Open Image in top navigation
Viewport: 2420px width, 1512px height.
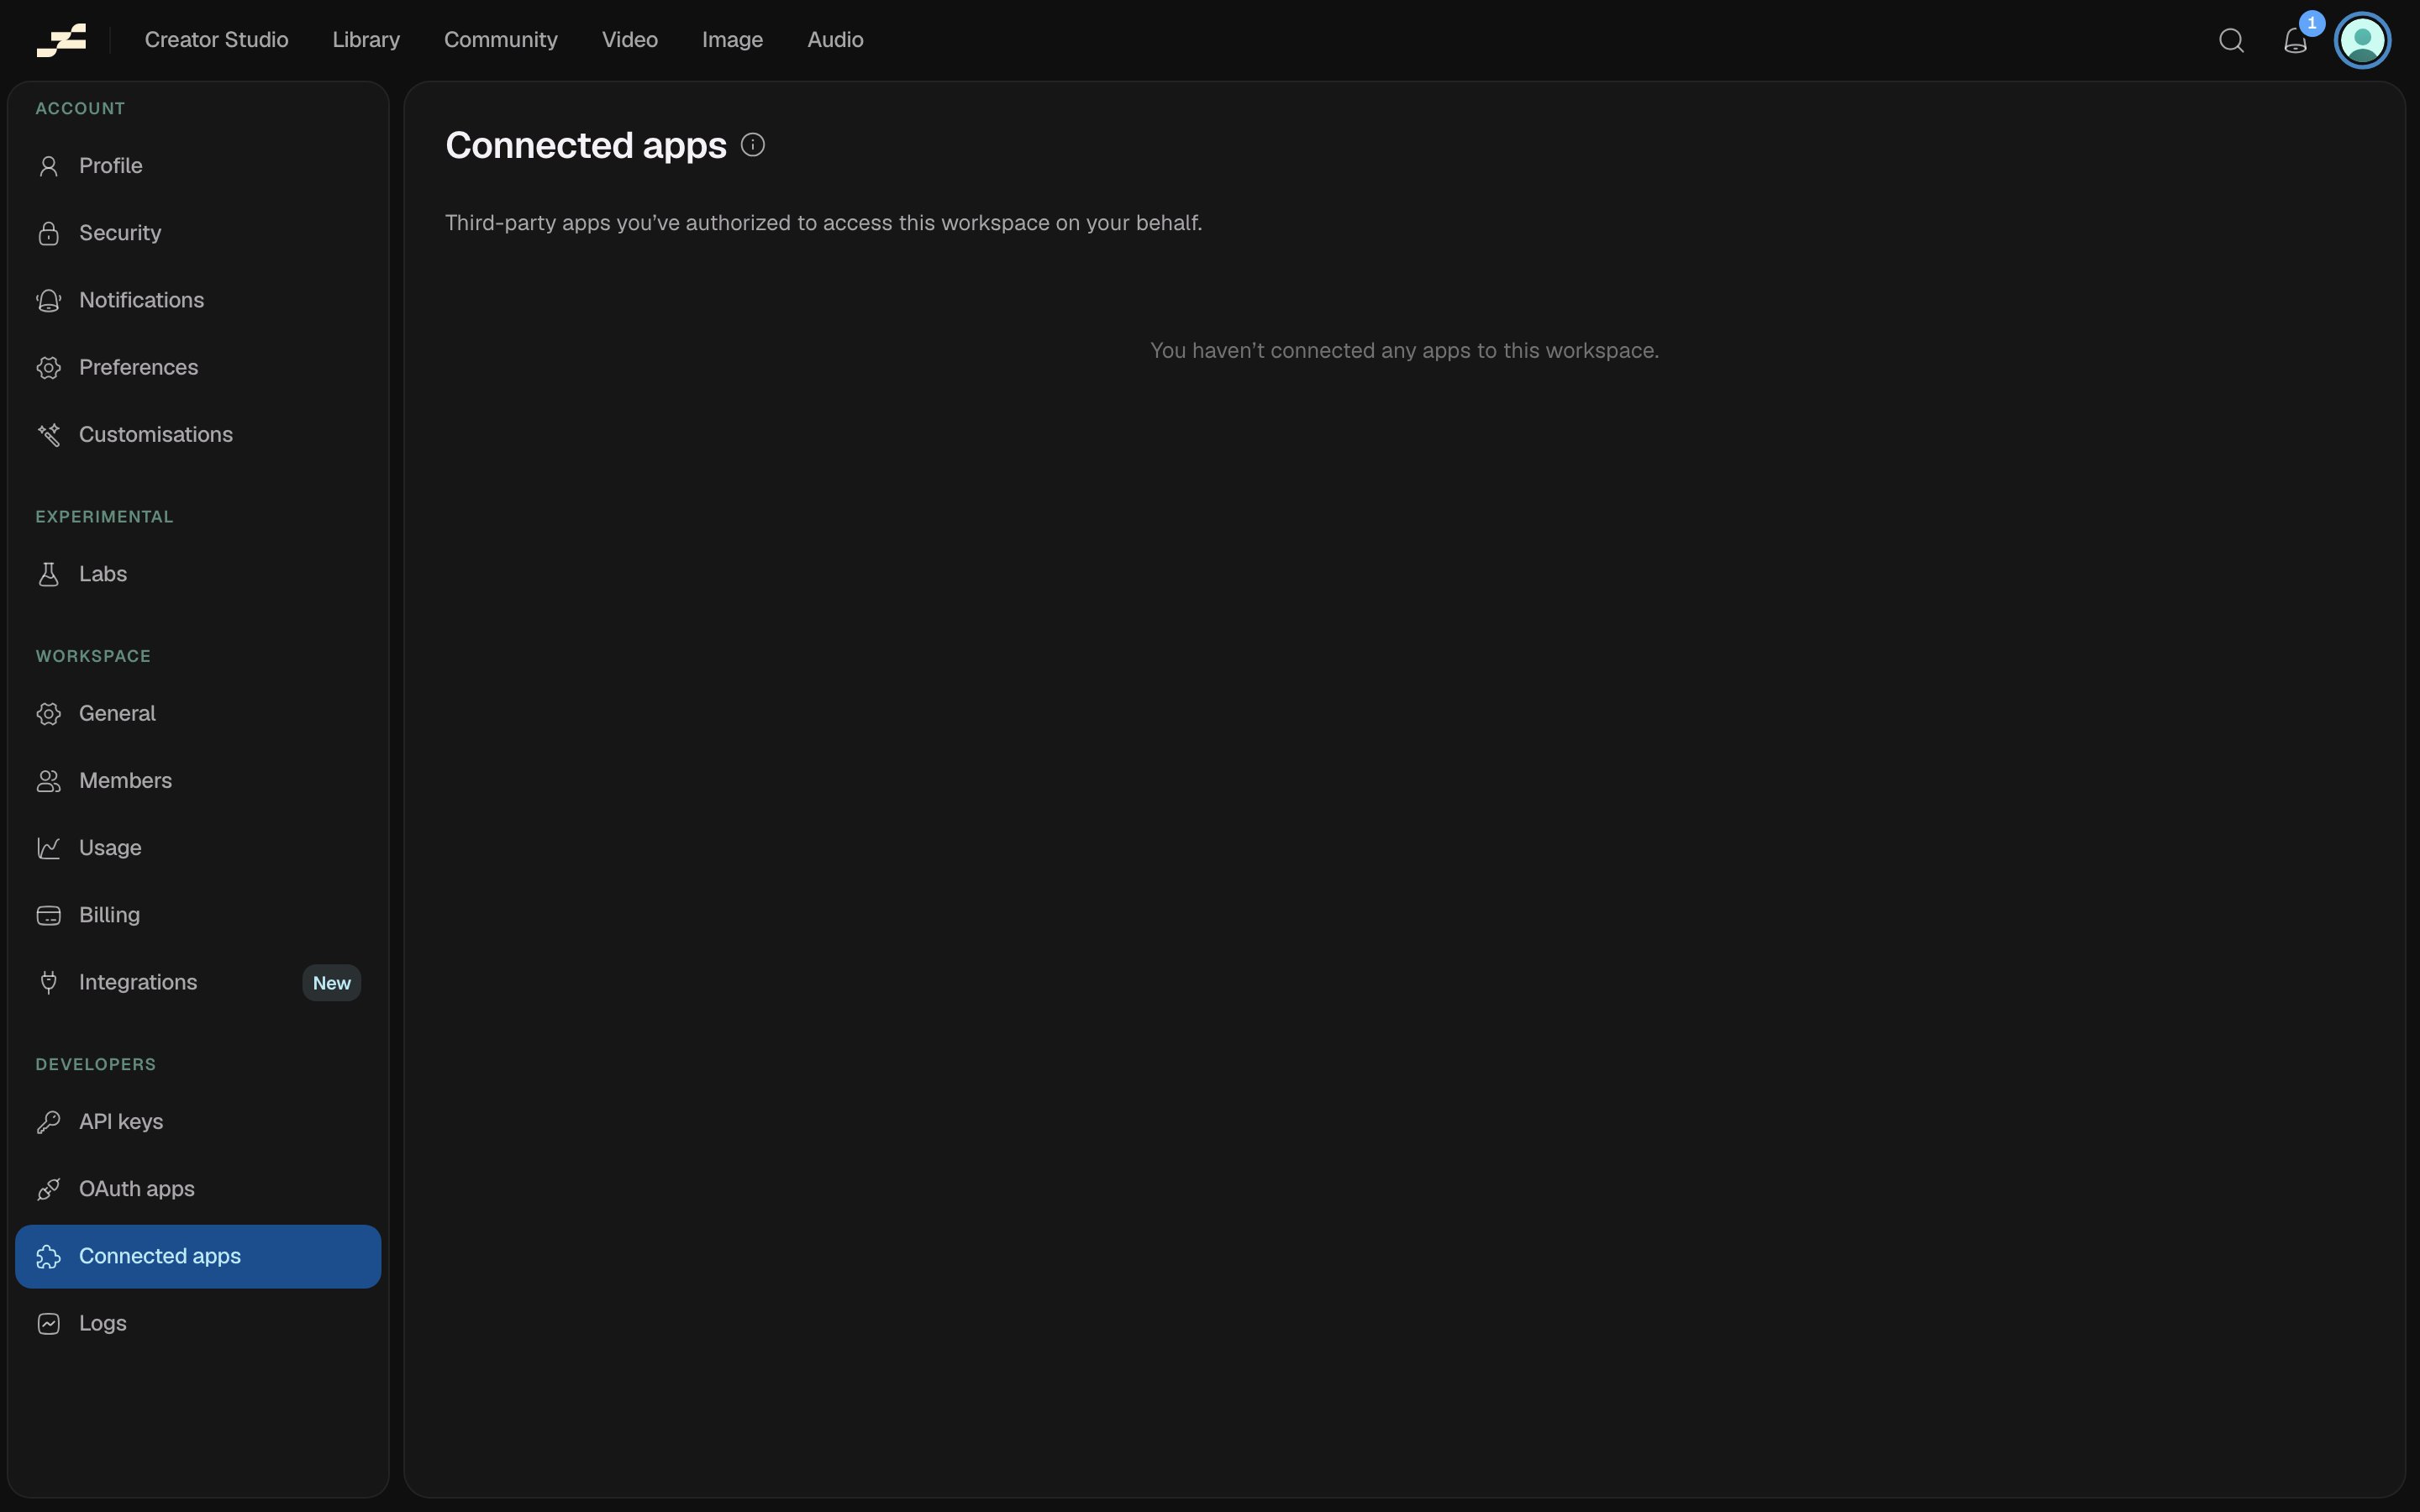click(x=732, y=40)
